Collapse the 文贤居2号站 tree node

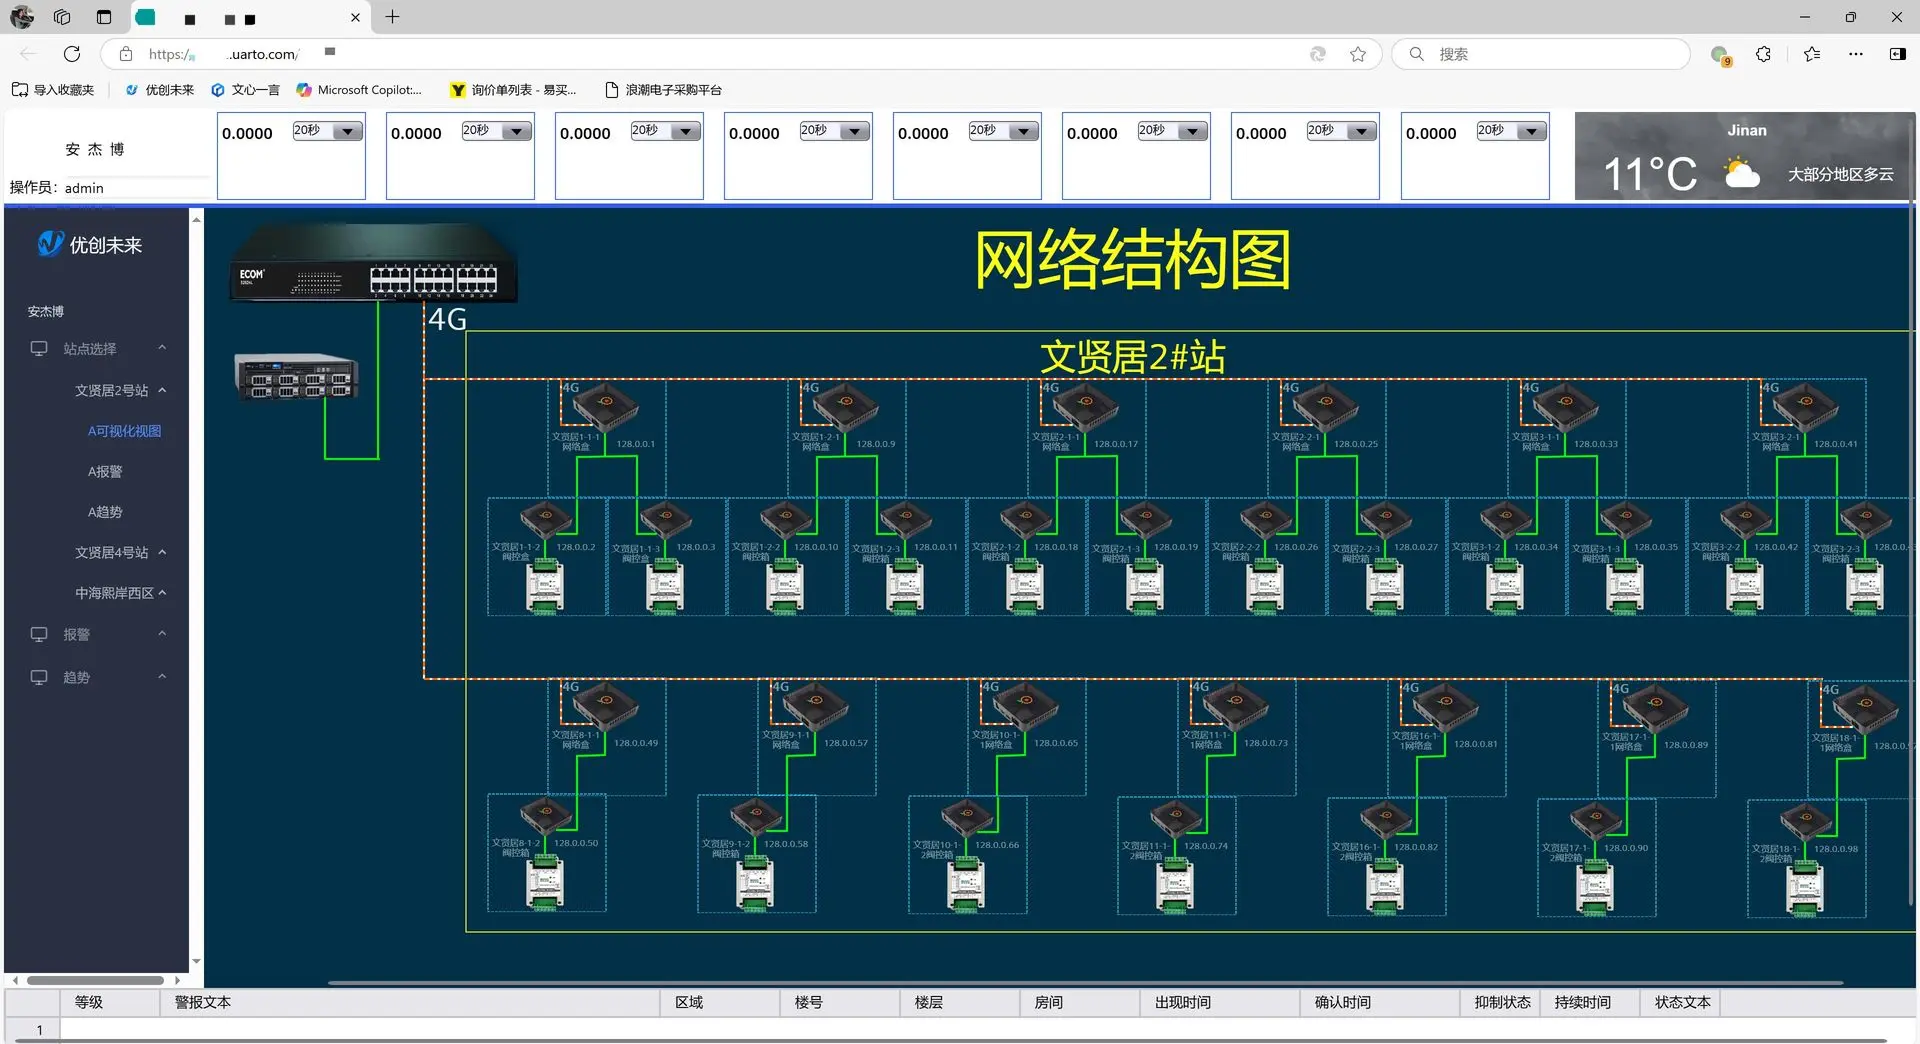pyautogui.click(x=162, y=390)
